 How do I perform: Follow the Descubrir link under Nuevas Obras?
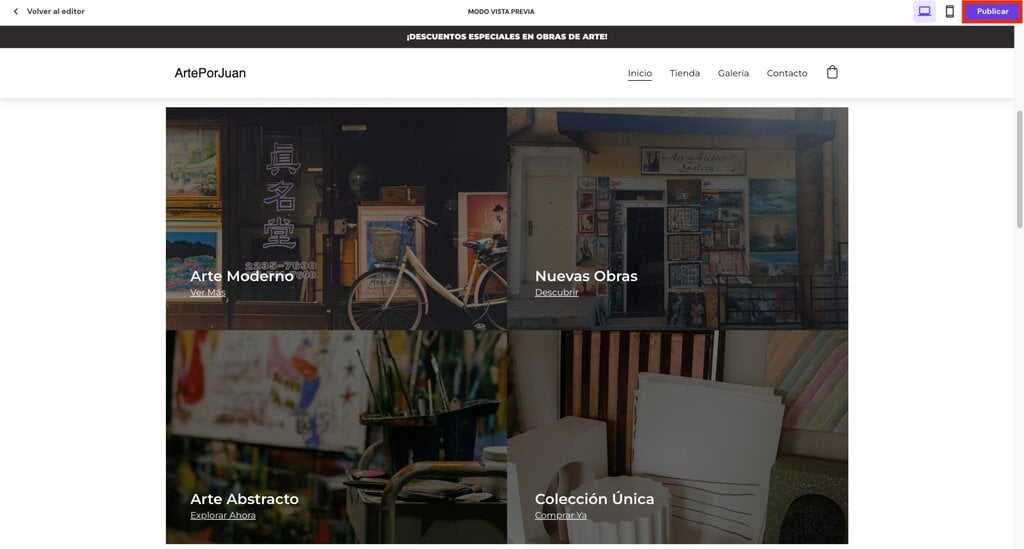point(556,292)
